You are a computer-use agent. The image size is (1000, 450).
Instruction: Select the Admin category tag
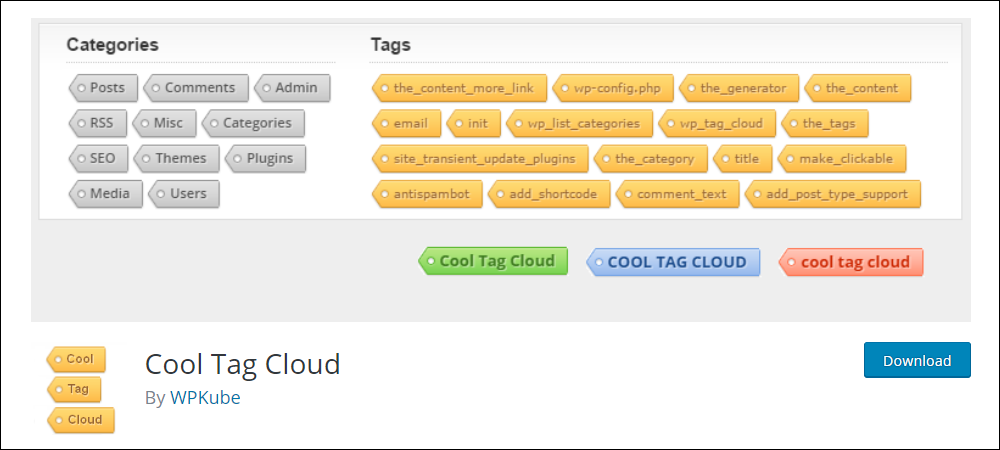(292, 88)
